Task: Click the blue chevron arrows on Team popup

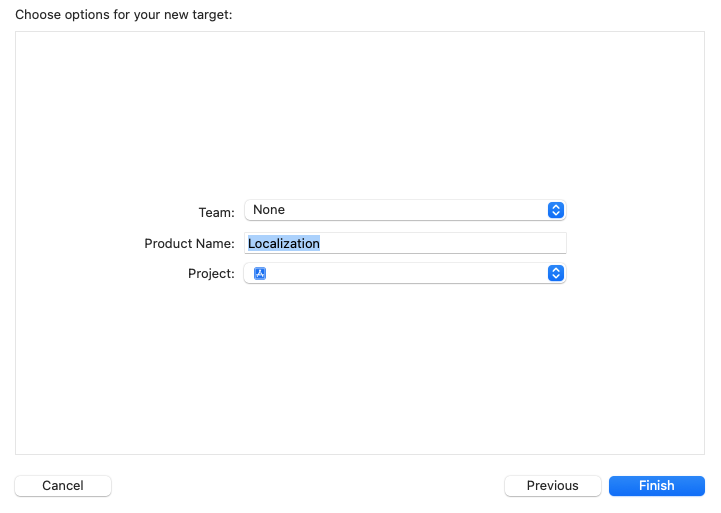Action: 557,210
